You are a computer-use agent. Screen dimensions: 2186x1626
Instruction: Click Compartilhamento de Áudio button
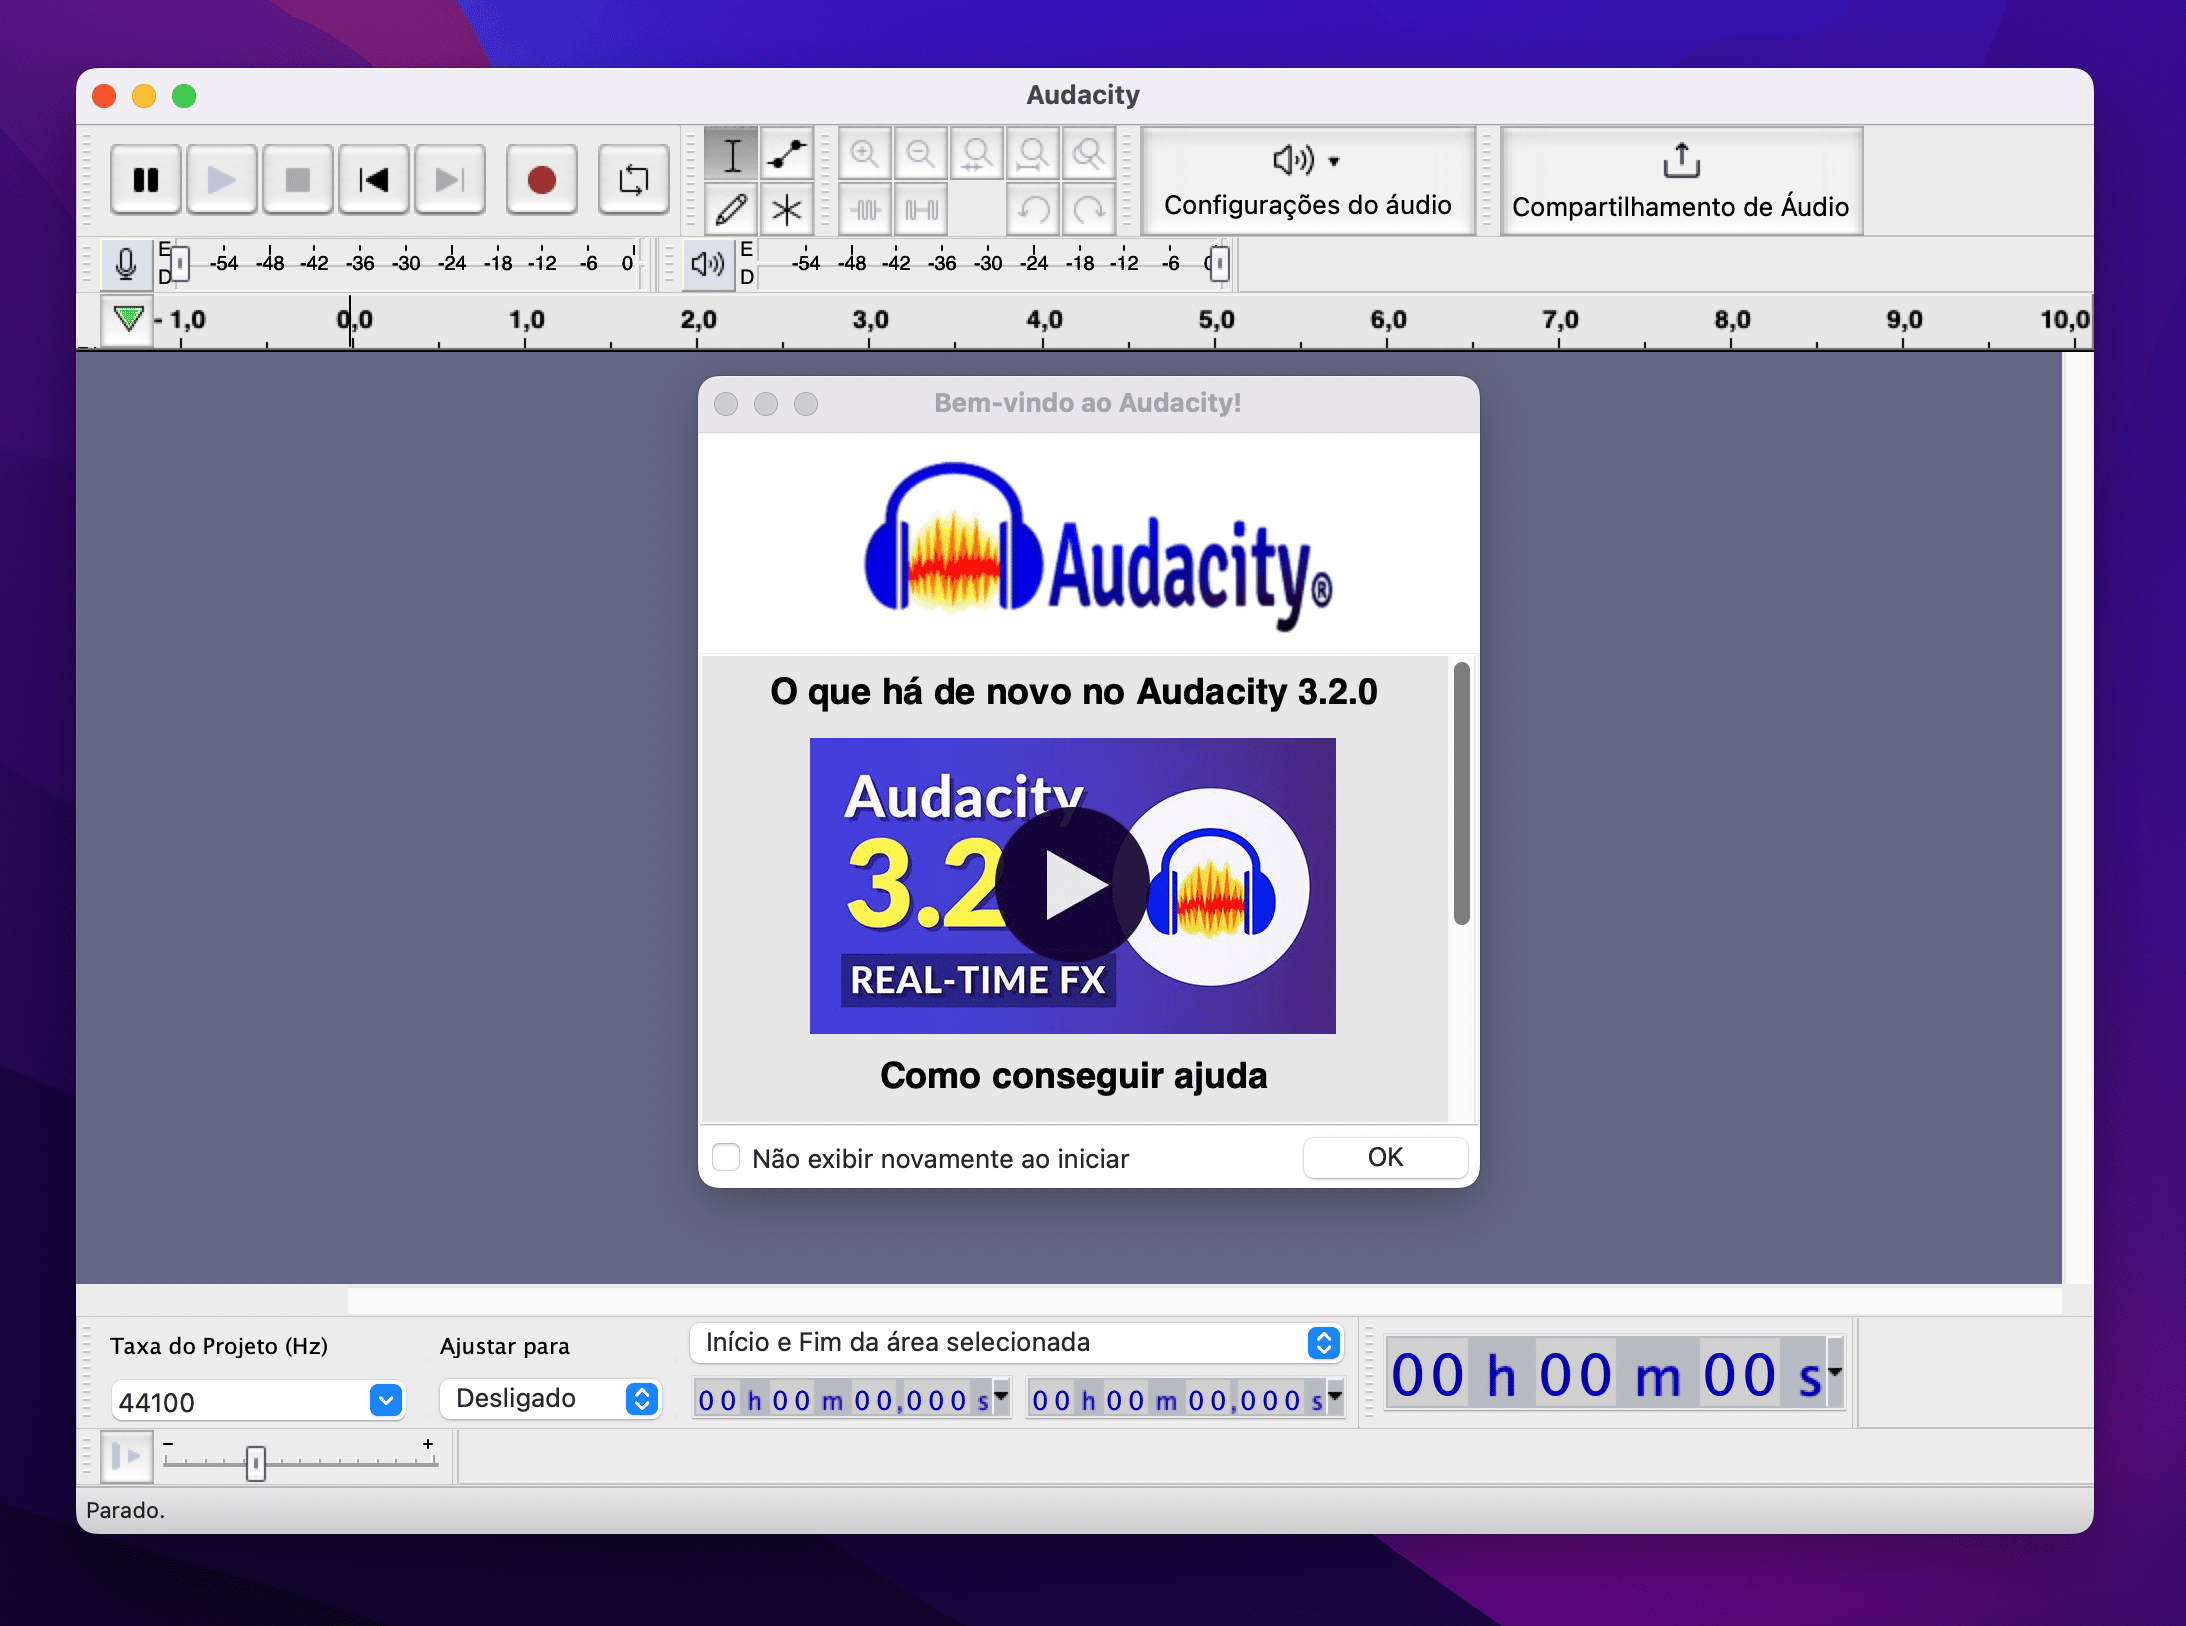click(1681, 181)
